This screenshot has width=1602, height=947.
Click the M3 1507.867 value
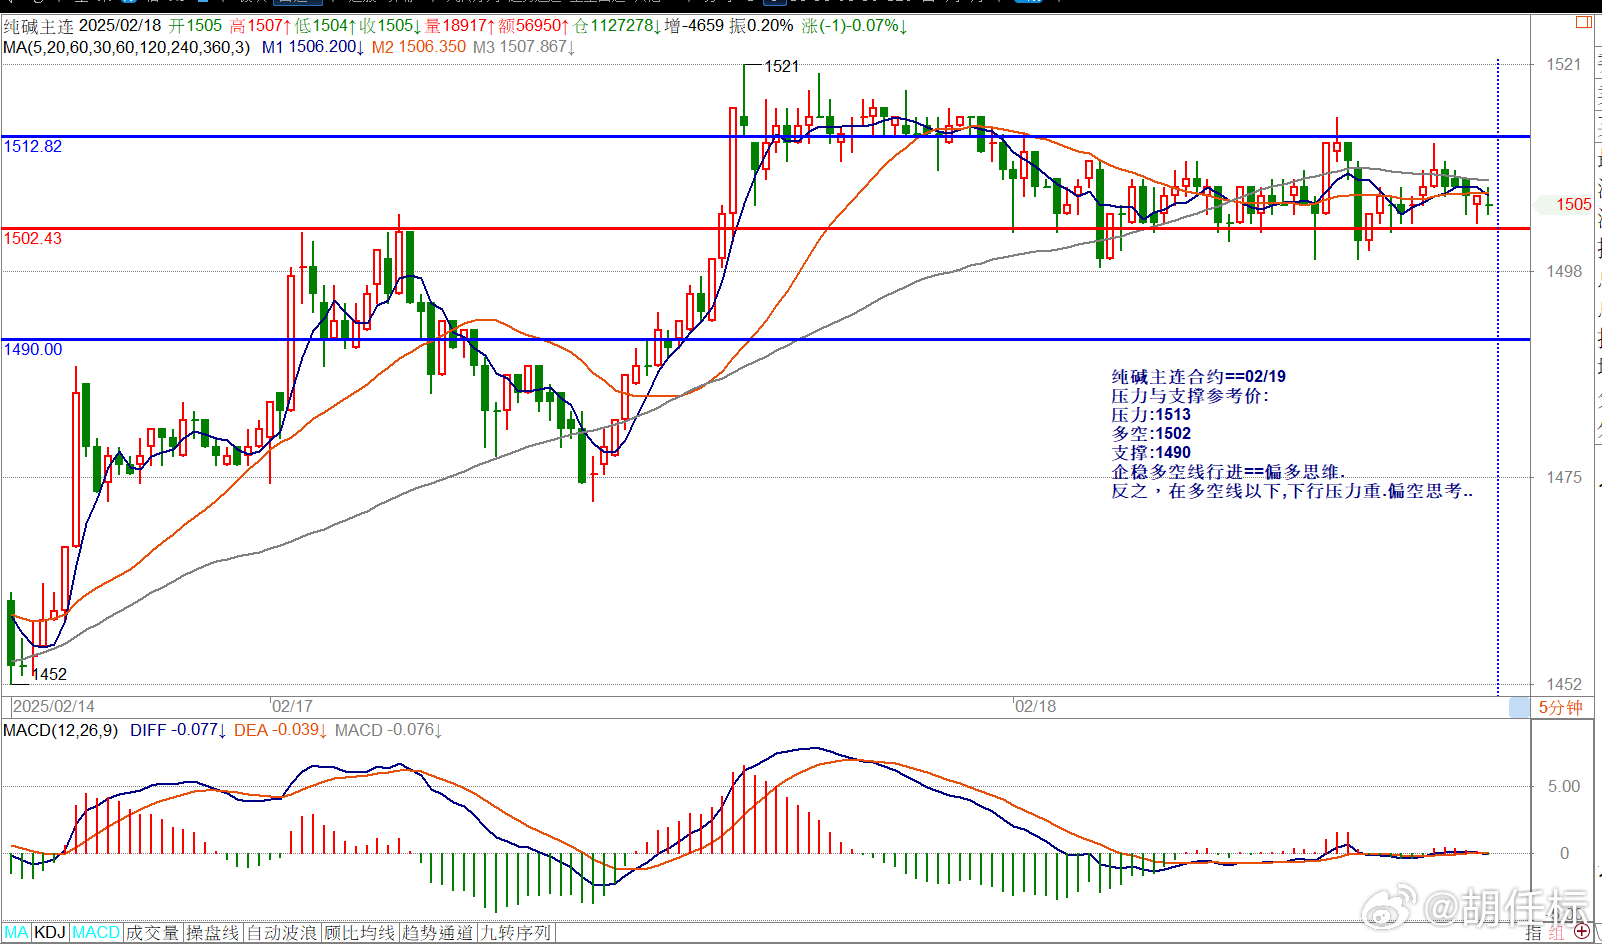524,47
